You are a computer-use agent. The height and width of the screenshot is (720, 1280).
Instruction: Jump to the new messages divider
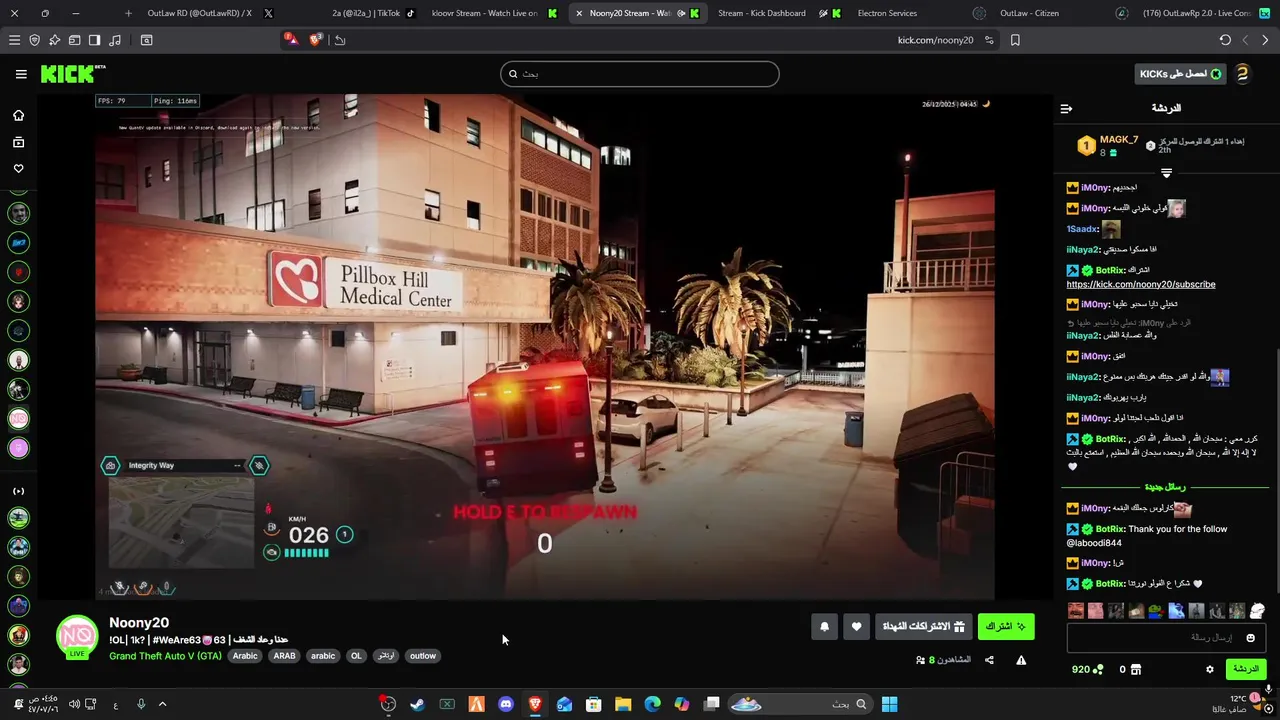(1164, 487)
